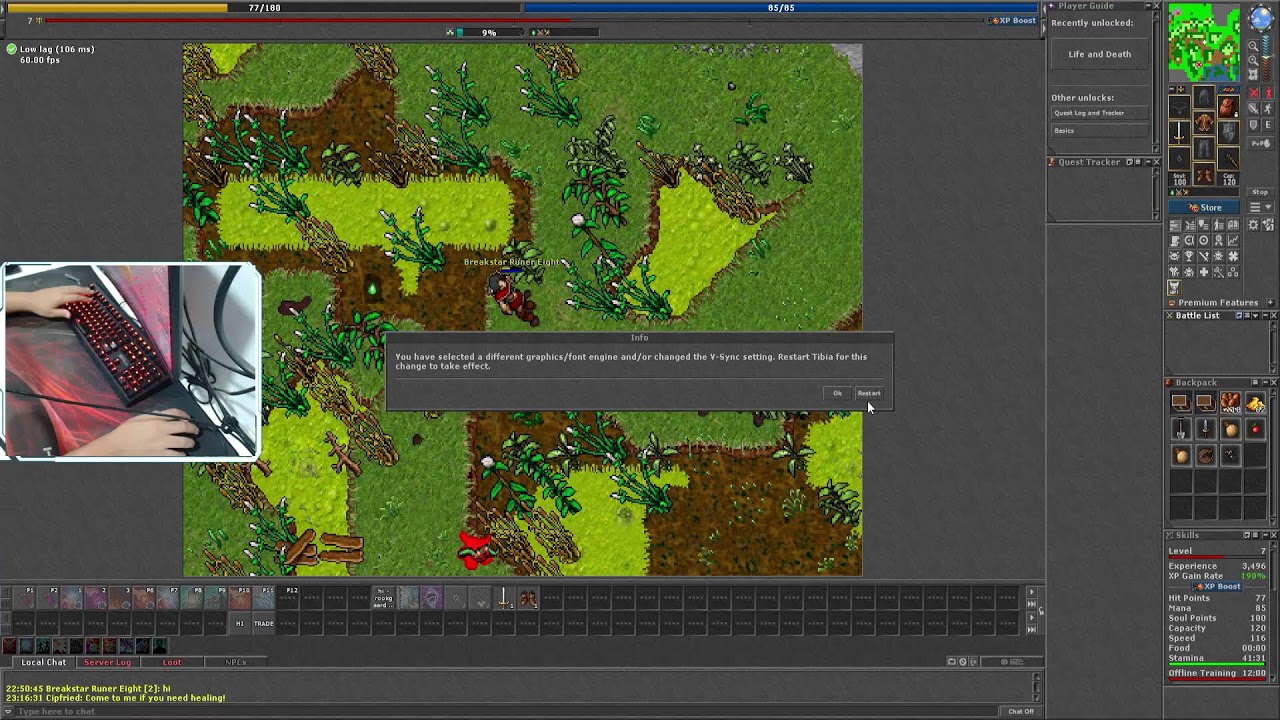Open options gear icon
This screenshot has width=1280, height=720.
[x=1252, y=225]
